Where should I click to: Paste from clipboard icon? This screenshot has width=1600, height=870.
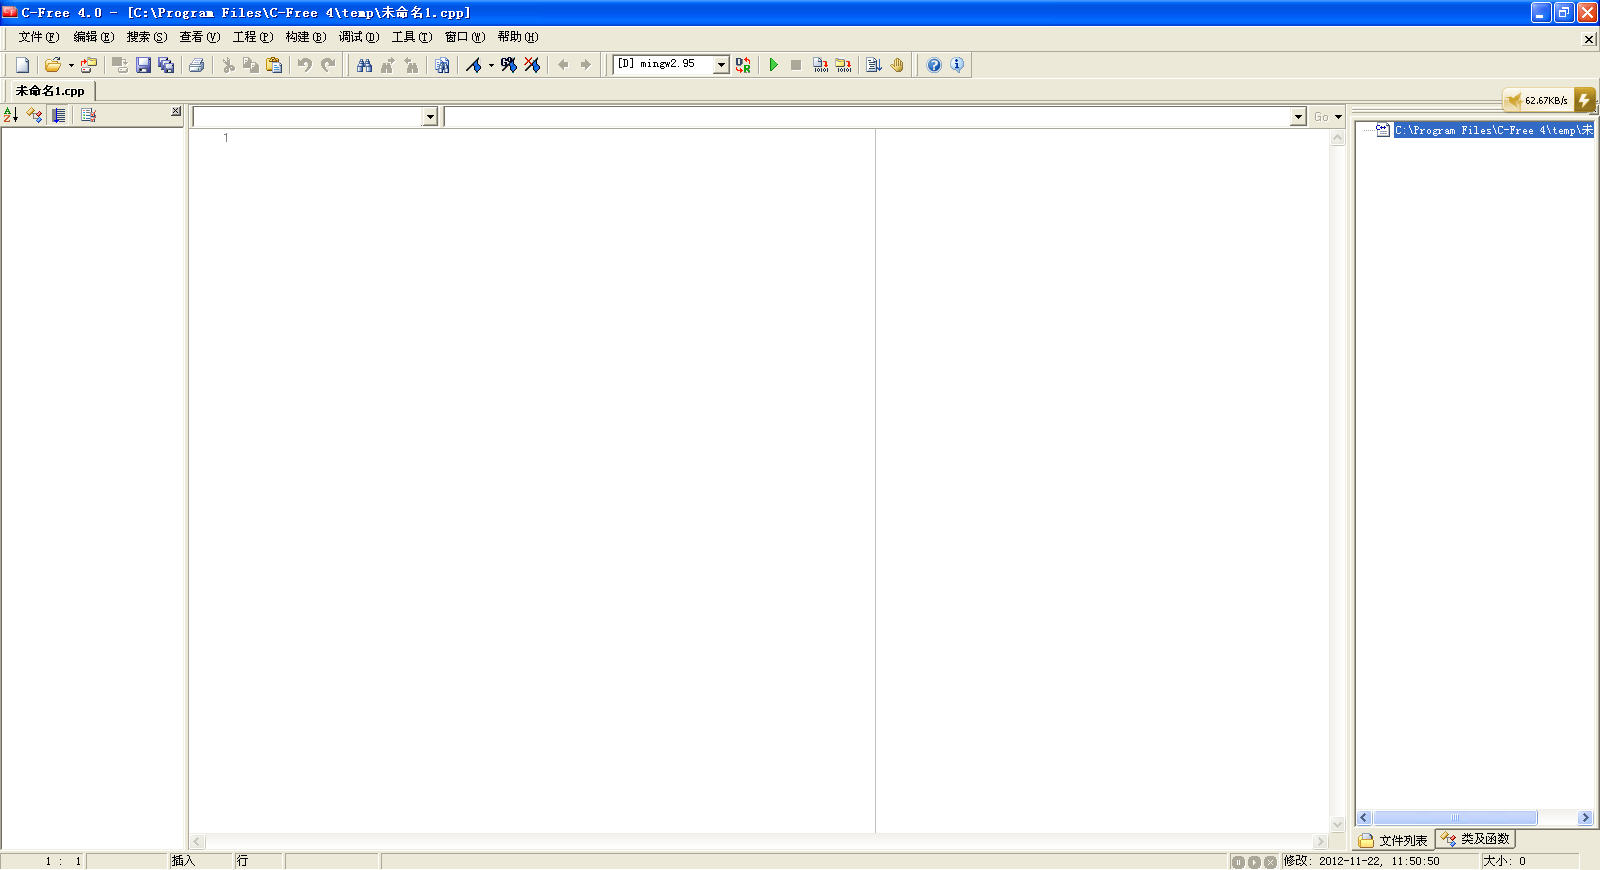[x=274, y=65]
